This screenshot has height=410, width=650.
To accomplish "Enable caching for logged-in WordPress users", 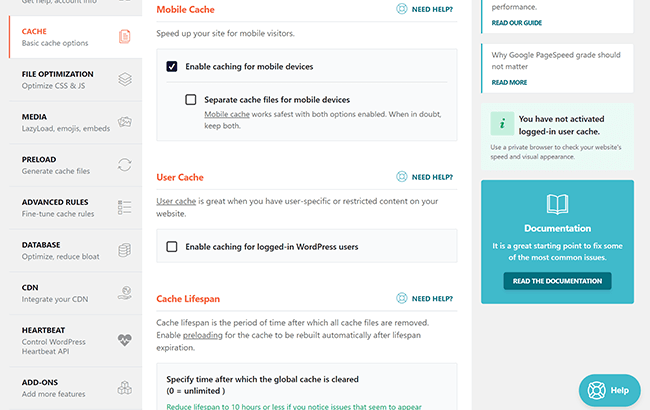I will (172, 247).
